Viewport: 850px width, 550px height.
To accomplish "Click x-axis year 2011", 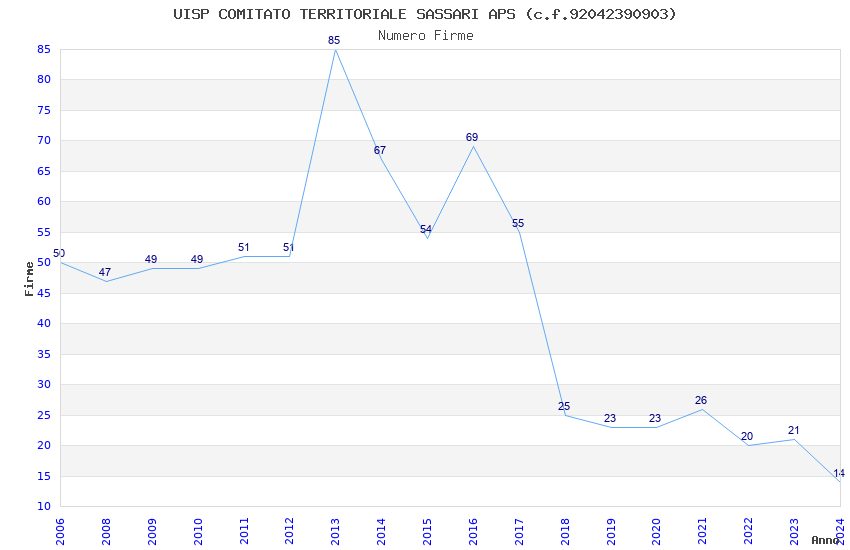I will point(243,531).
